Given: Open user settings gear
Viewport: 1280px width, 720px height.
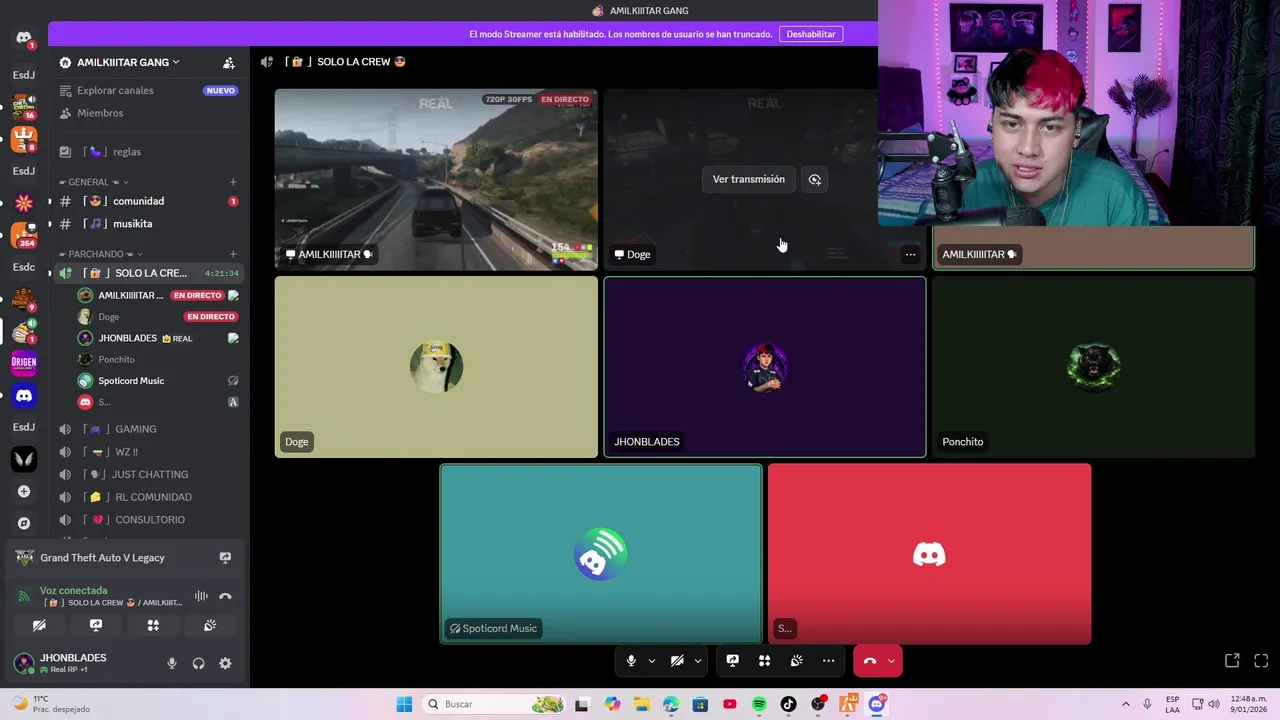Looking at the screenshot, I should coord(225,663).
